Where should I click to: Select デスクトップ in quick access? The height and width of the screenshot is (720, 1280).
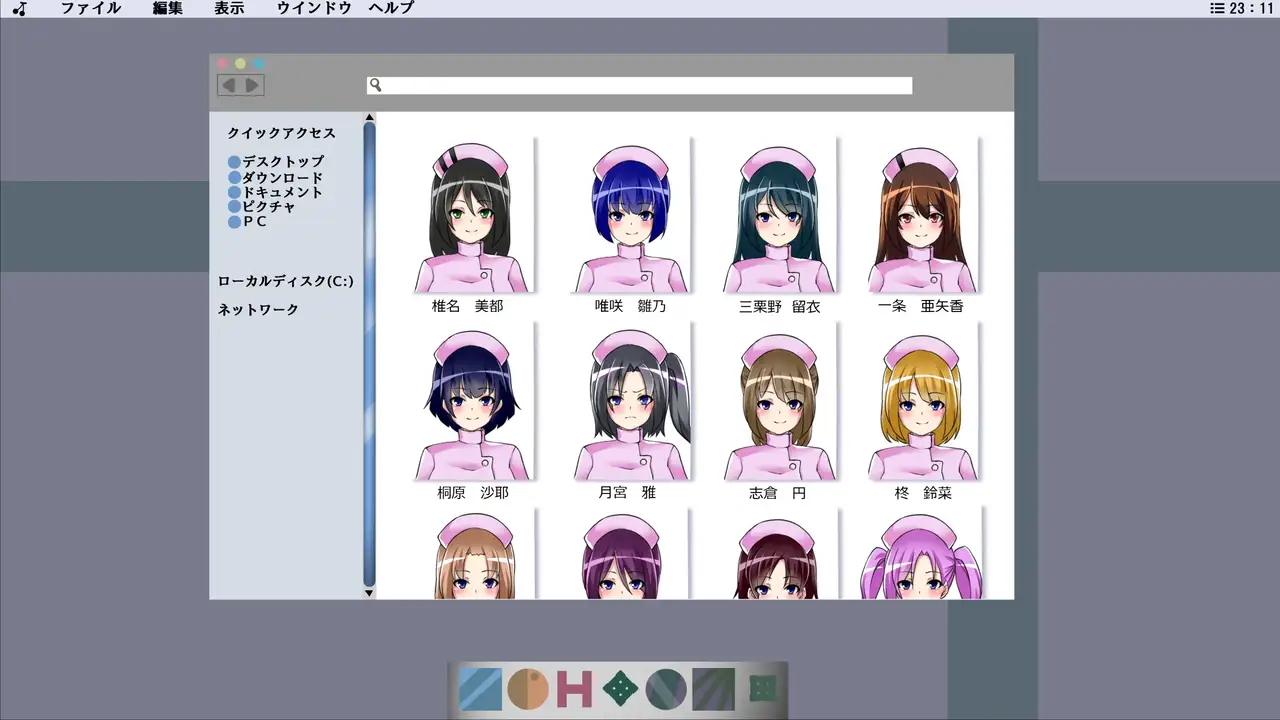(282, 161)
